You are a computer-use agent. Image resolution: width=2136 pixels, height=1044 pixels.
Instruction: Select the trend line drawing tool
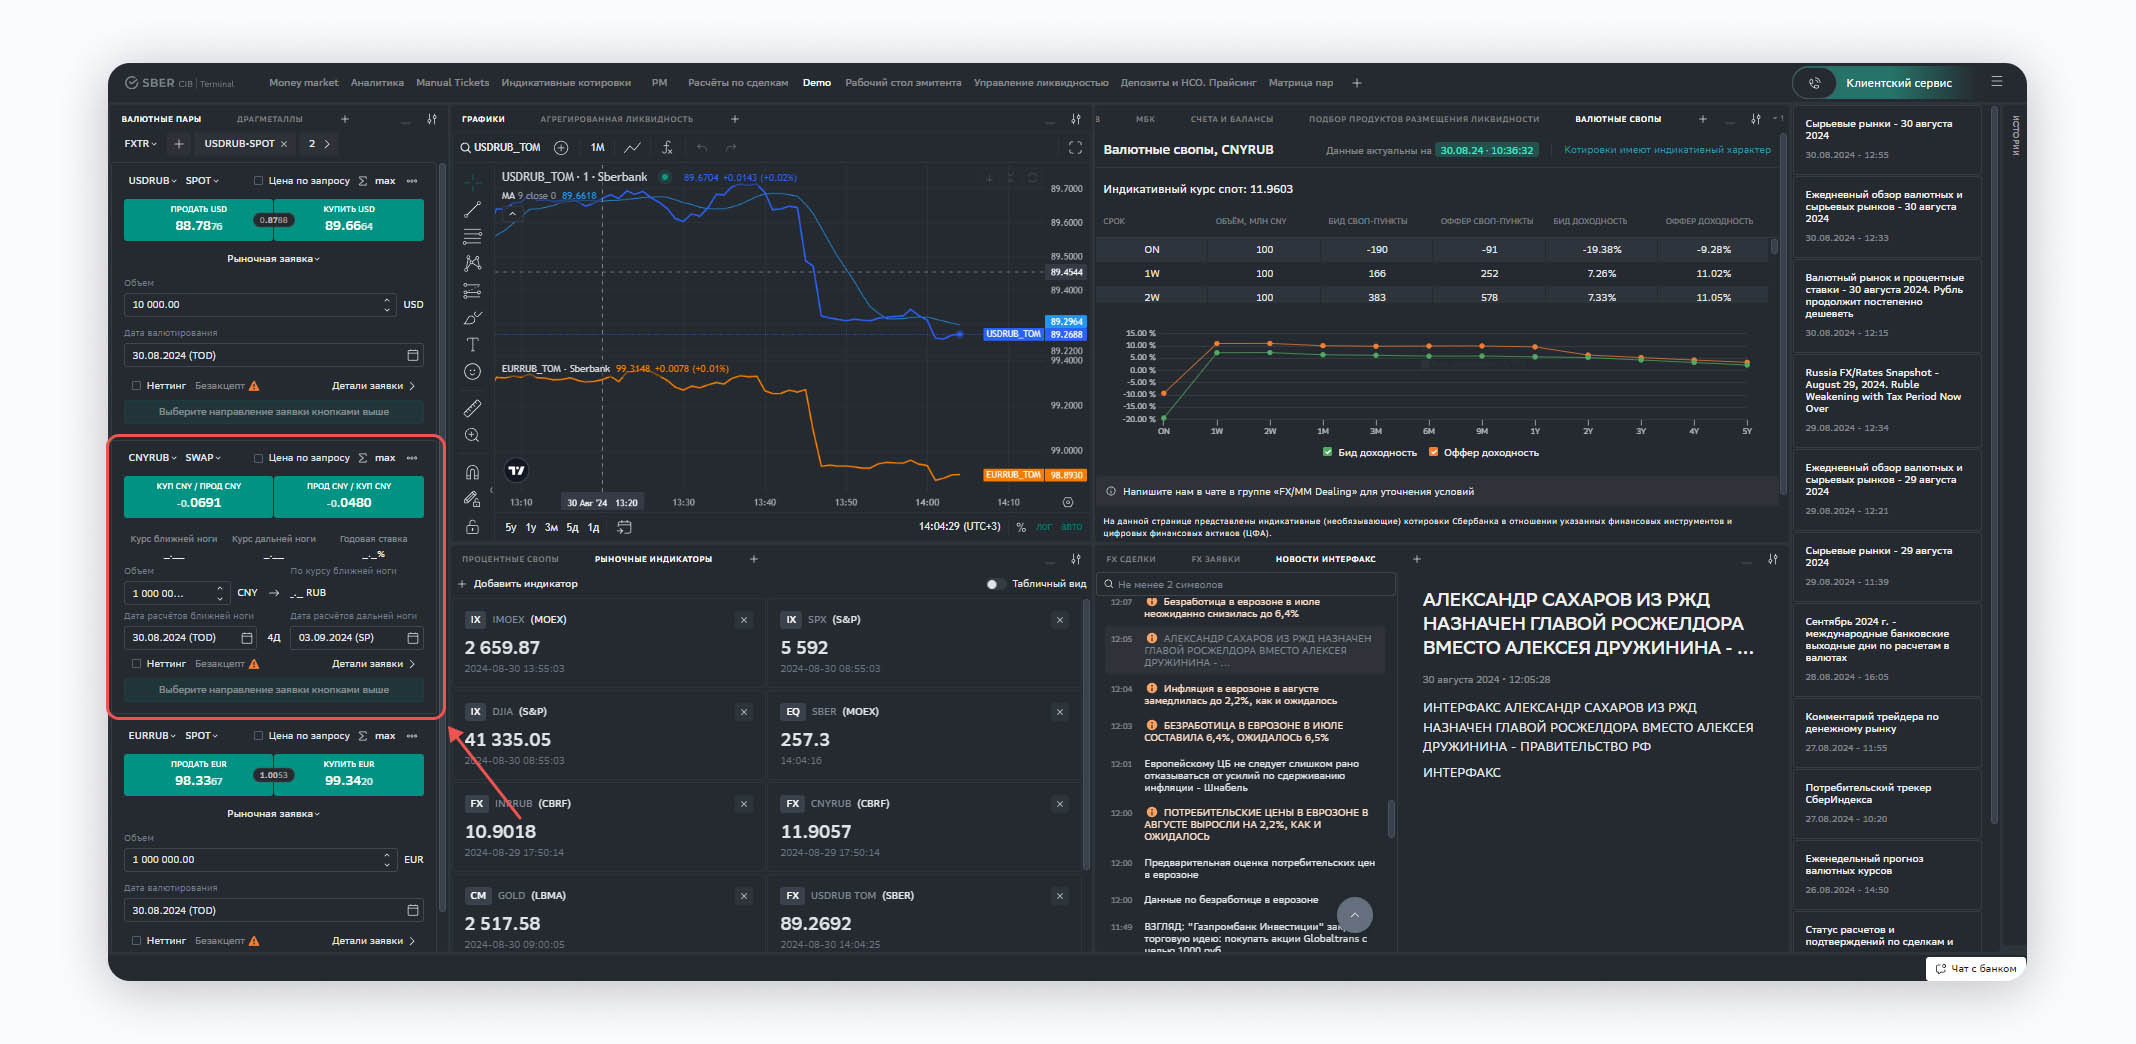tap(473, 210)
